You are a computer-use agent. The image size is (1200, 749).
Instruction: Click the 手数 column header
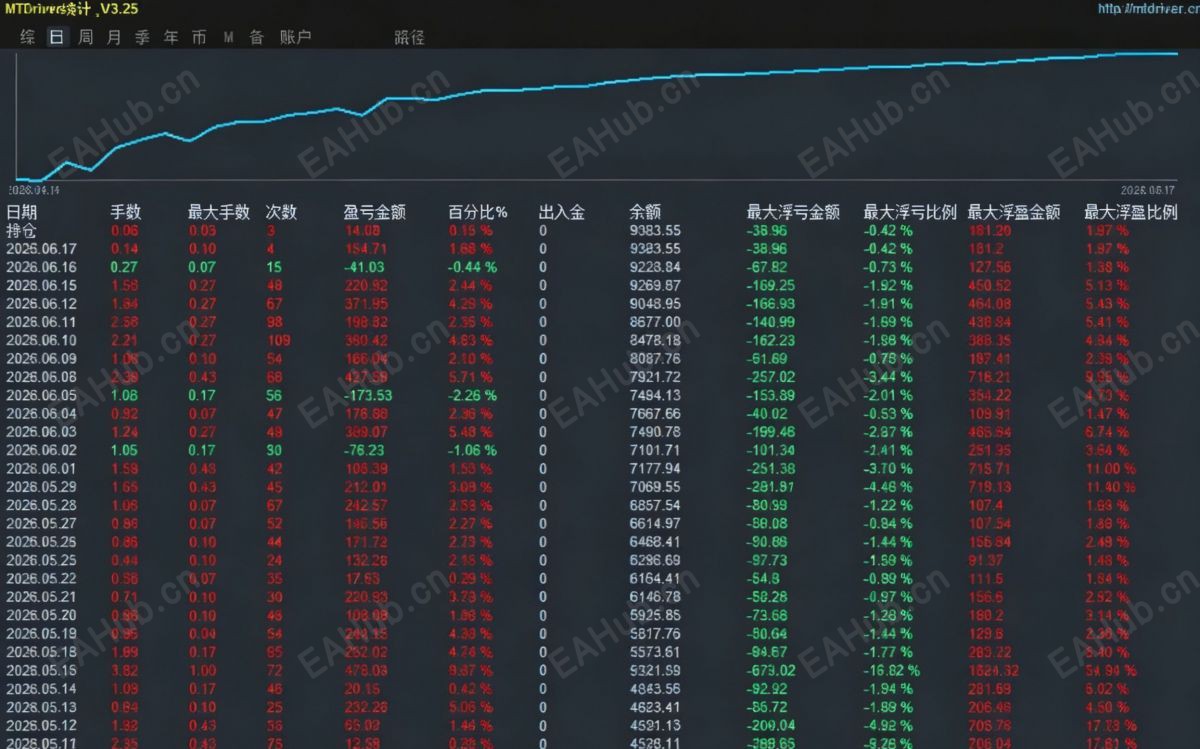126,212
